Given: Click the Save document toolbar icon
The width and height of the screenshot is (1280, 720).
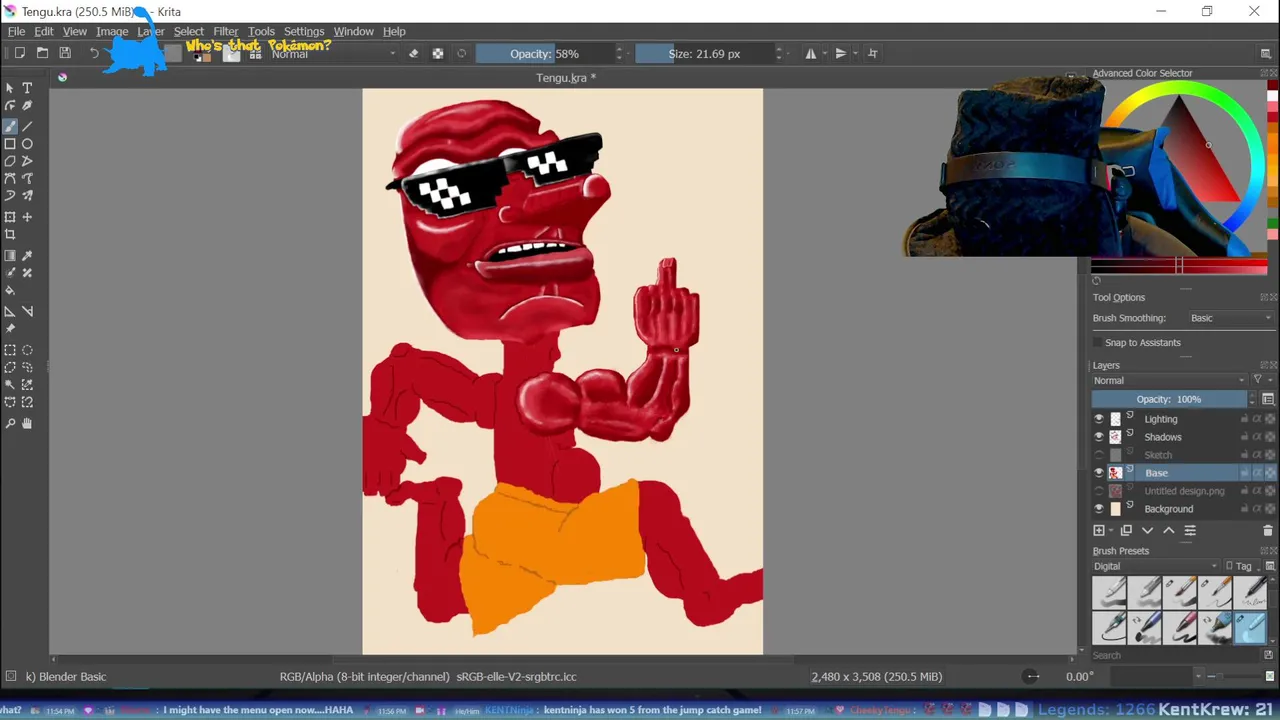Looking at the screenshot, I should click(65, 53).
